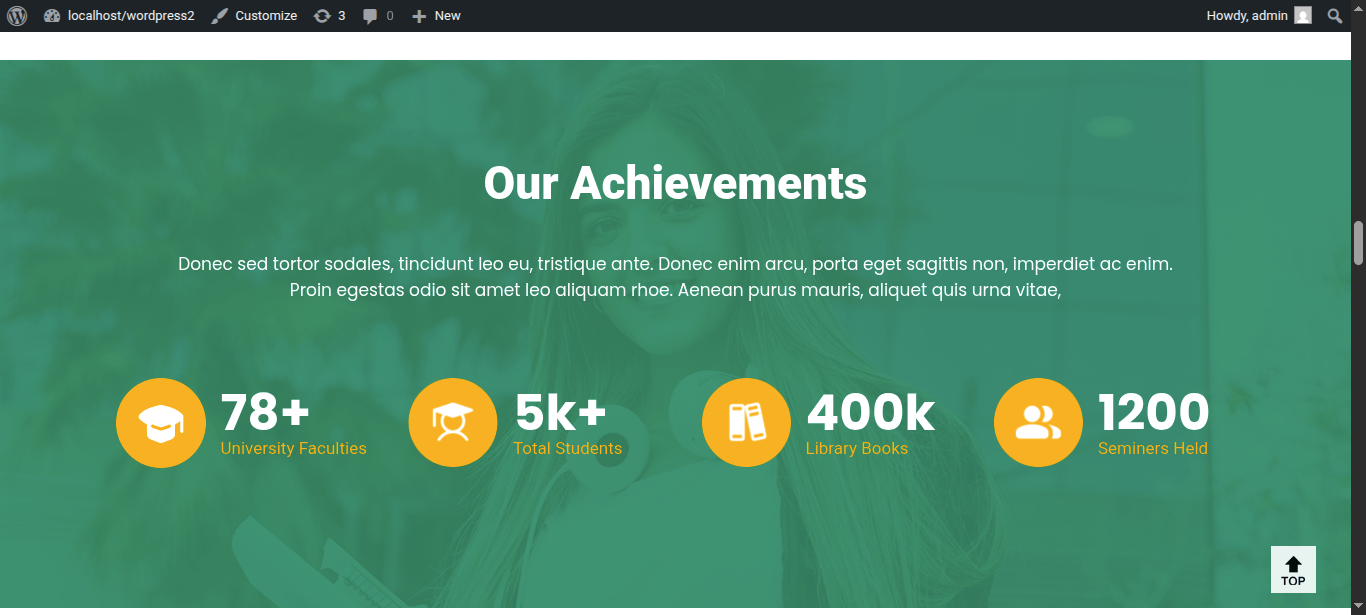The image size is (1366, 615).
Task: Click the graduation cap icon circle
Action: point(161,423)
